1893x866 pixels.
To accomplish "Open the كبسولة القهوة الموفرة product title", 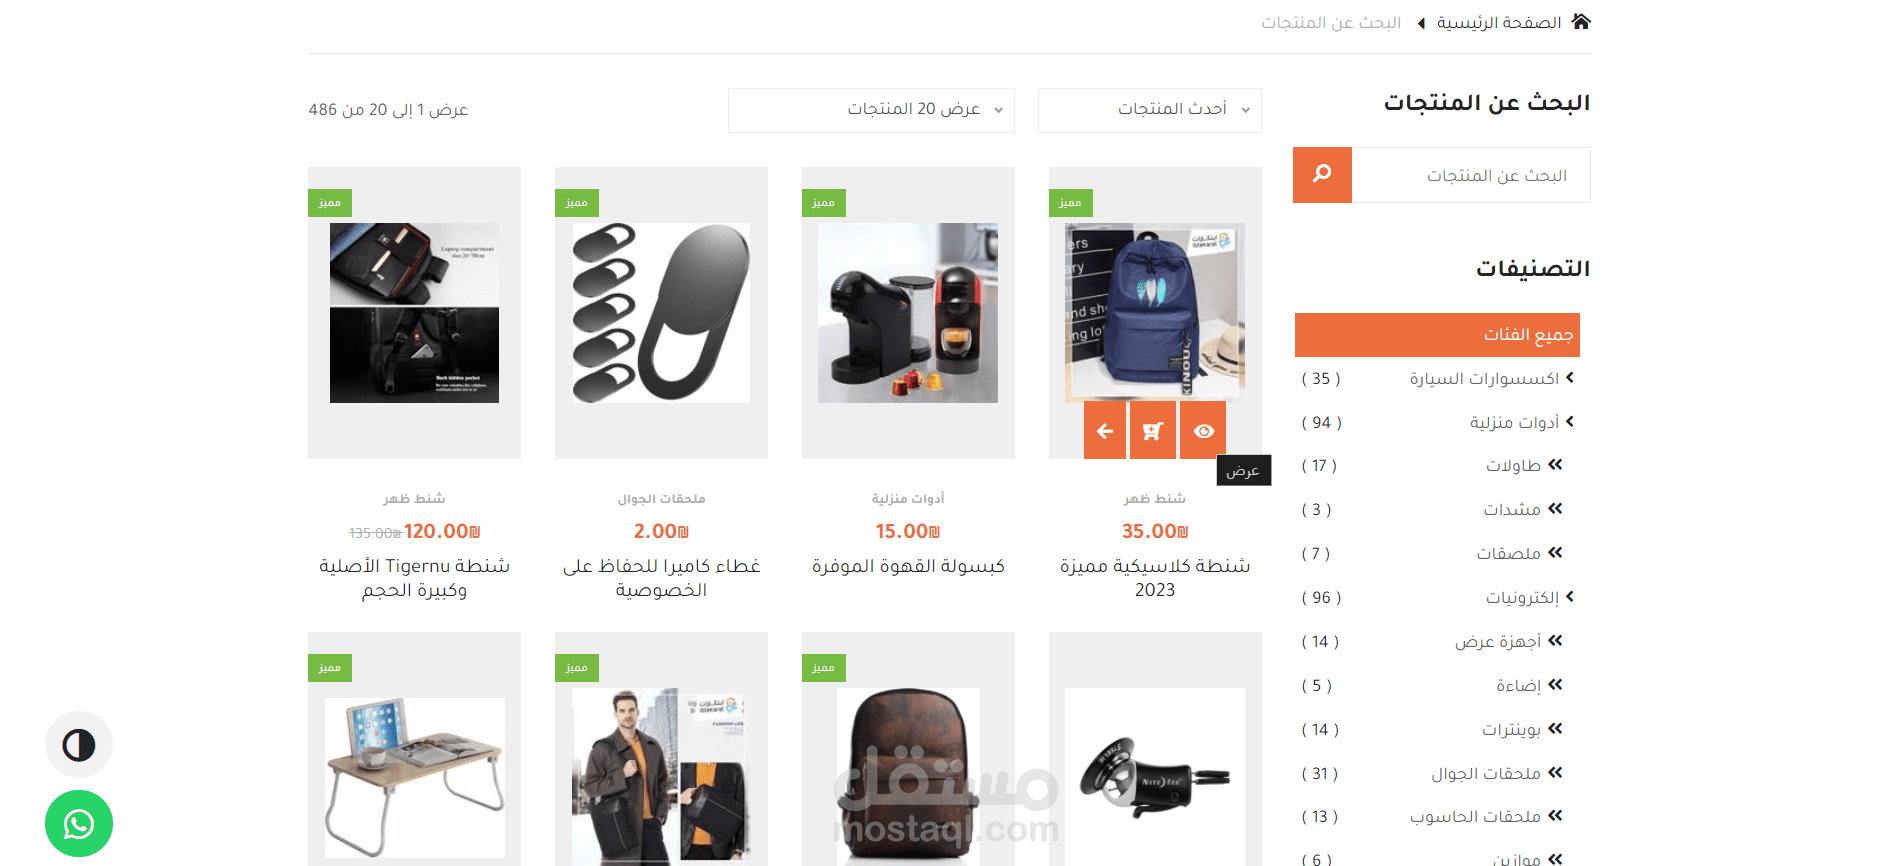I will click(x=908, y=566).
